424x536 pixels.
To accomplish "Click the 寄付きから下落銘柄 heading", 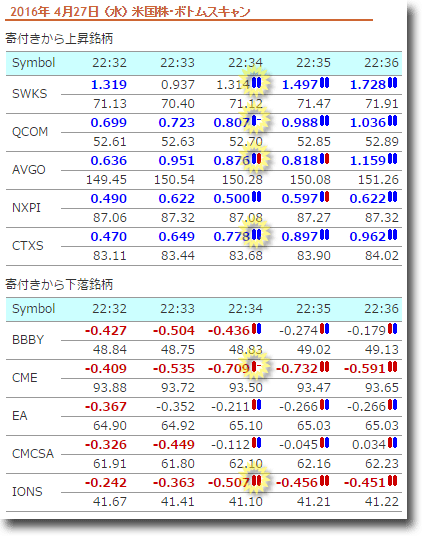I will [59, 284].
